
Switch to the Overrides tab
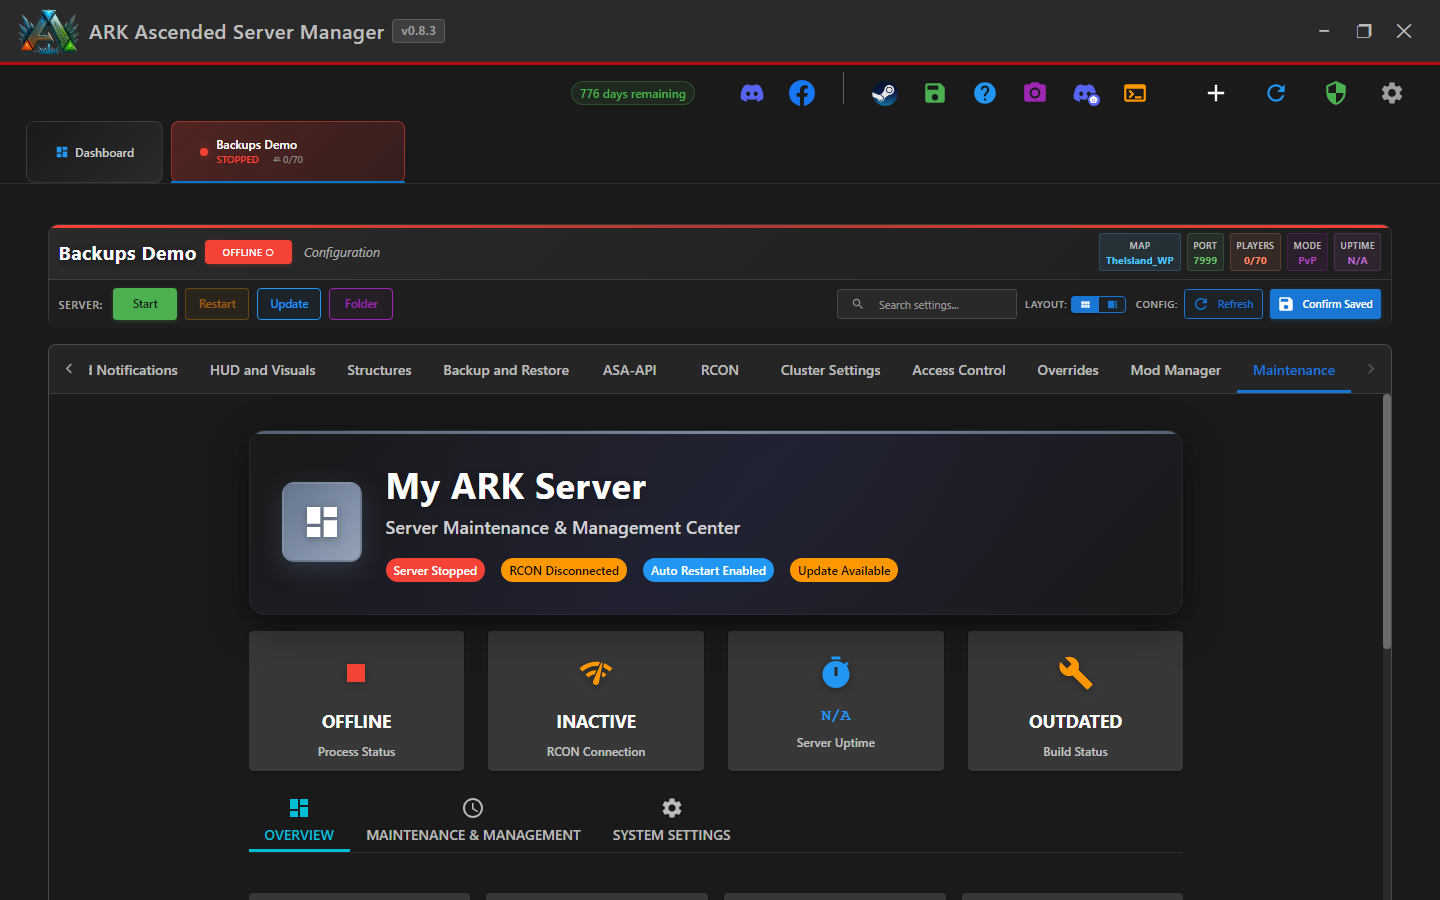[x=1068, y=370]
